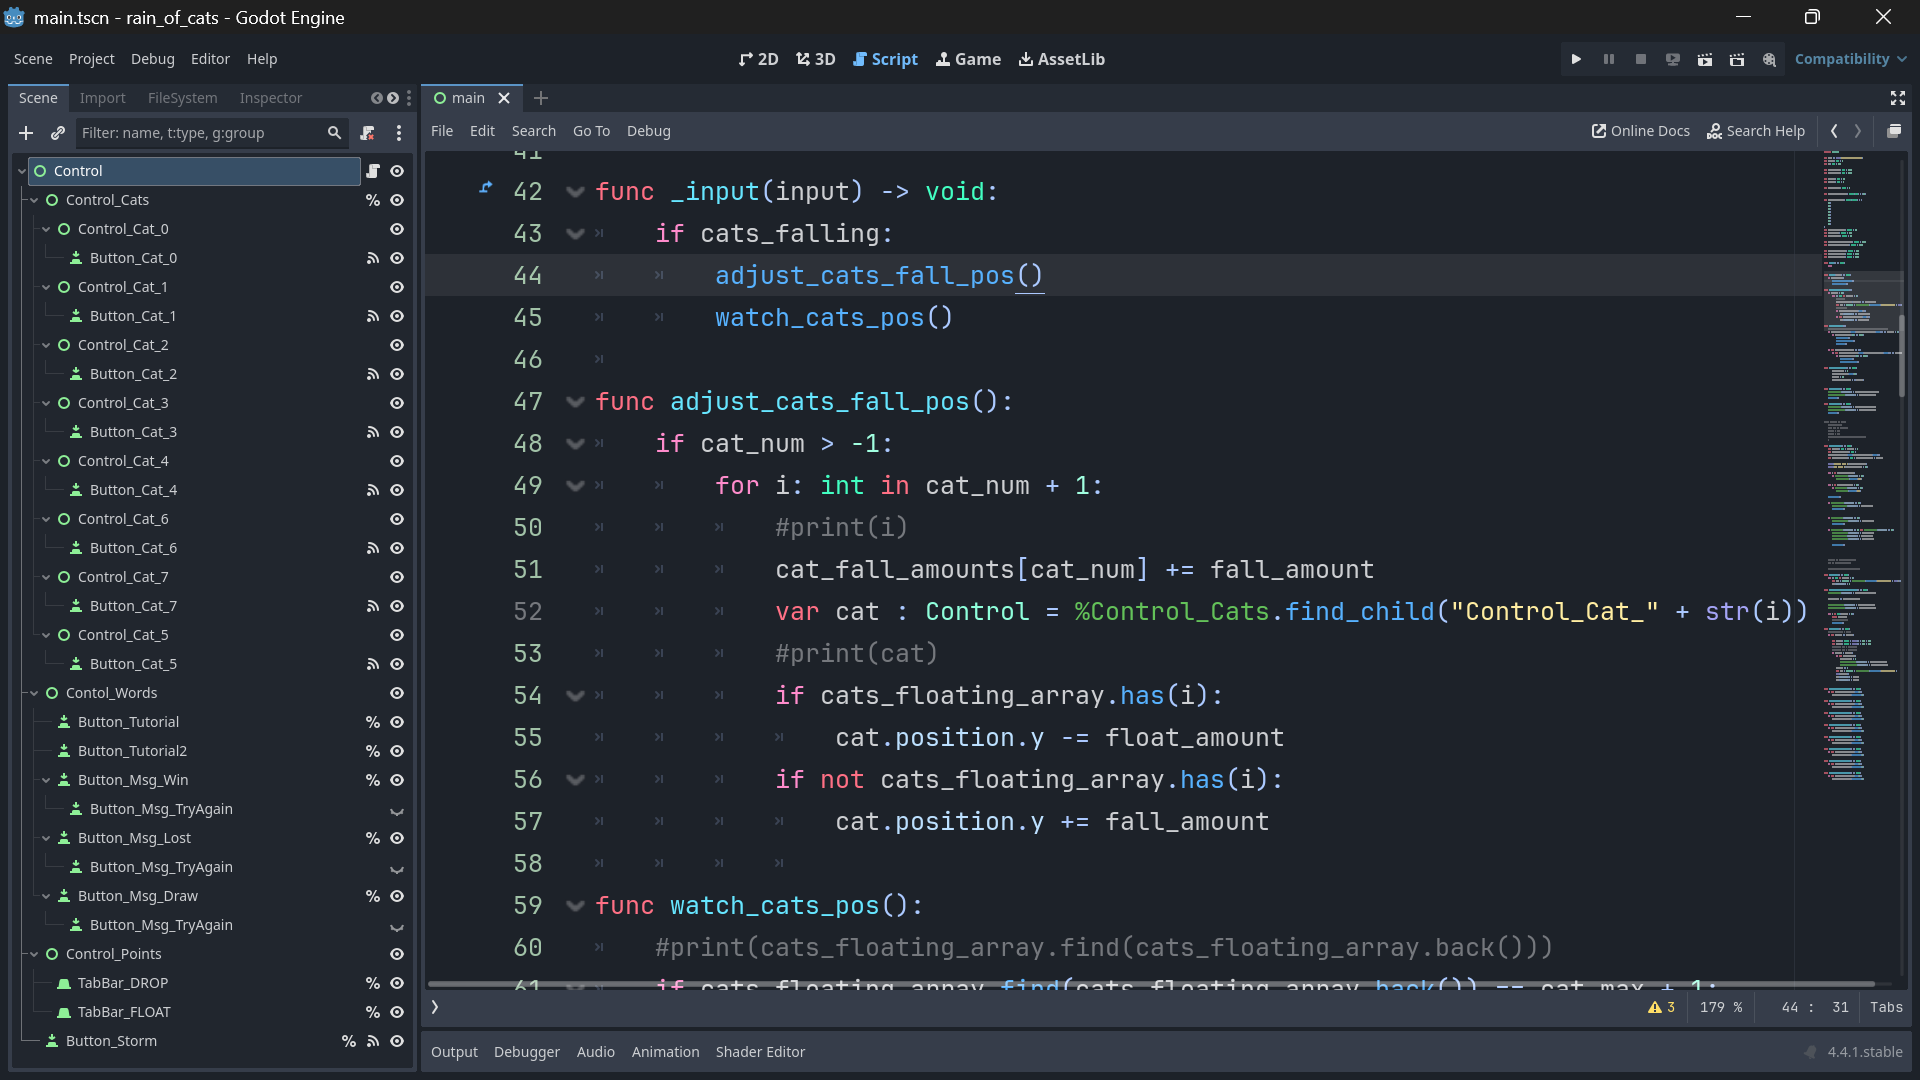
Task: Attach or detach script icon in Scene toolbar
Action: [x=367, y=133]
